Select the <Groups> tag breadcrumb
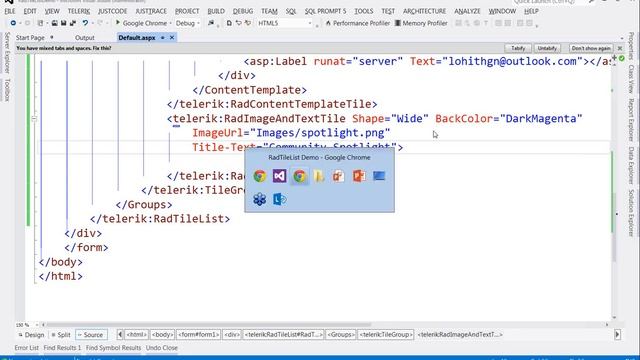The image size is (640, 360). click(x=340, y=335)
